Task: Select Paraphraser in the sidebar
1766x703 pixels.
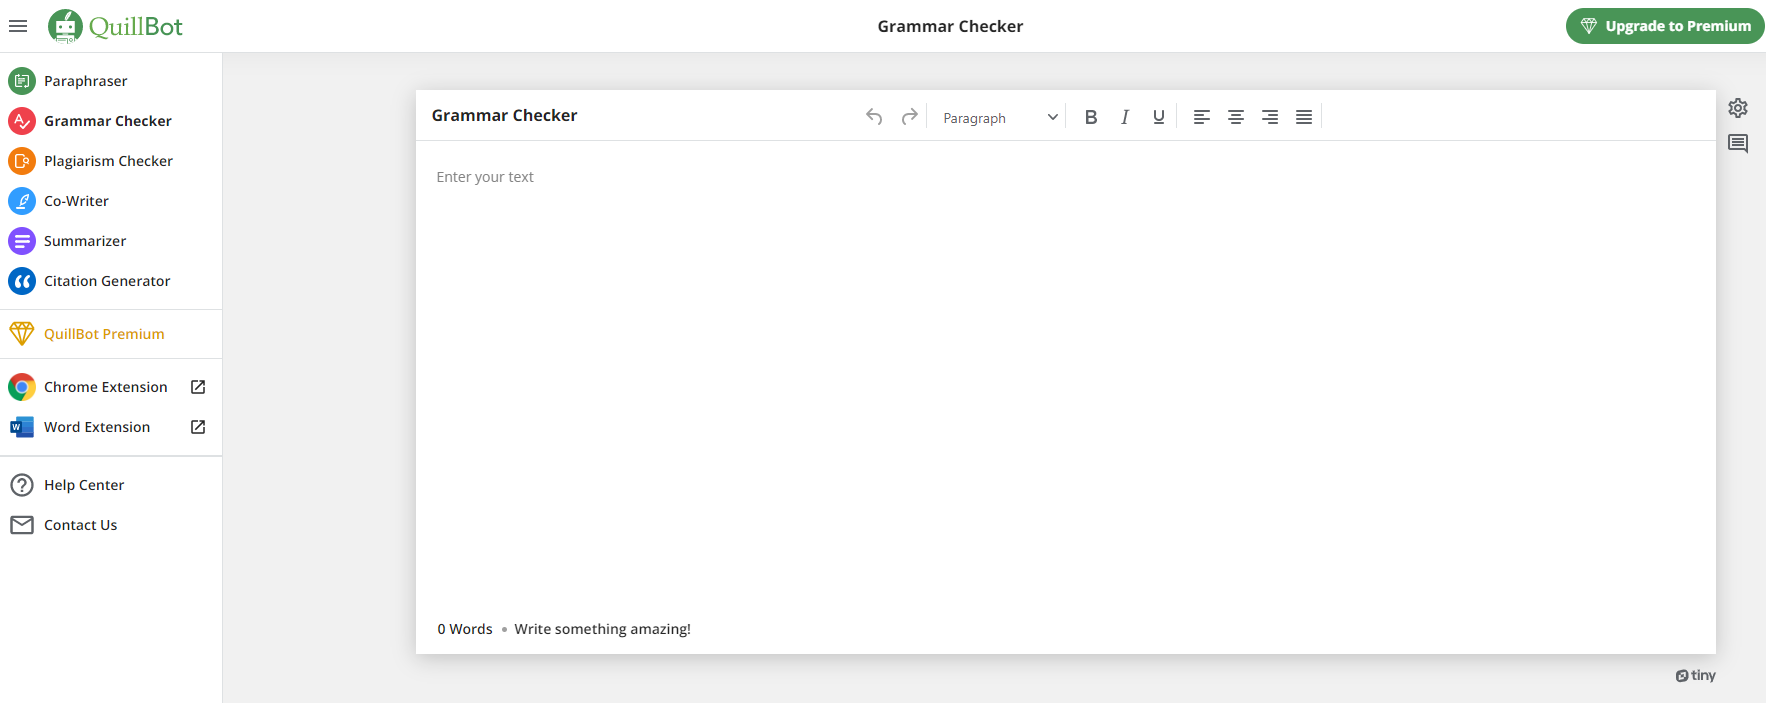Action: pos(86,81)
